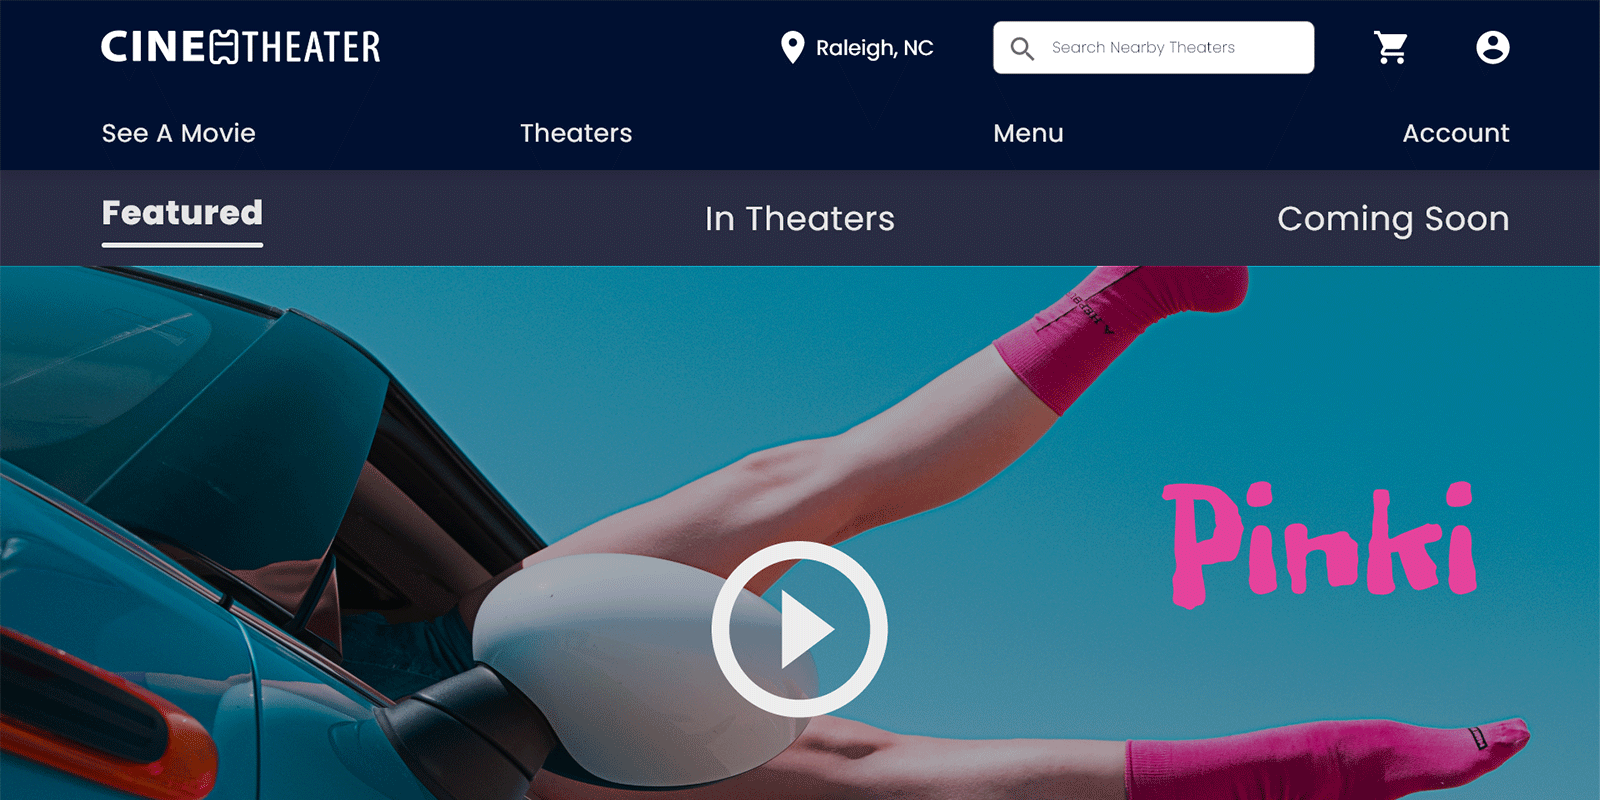
Task: Click the ticket icon inside the logo
Action: pyautogui.click(x=225, y=47)
